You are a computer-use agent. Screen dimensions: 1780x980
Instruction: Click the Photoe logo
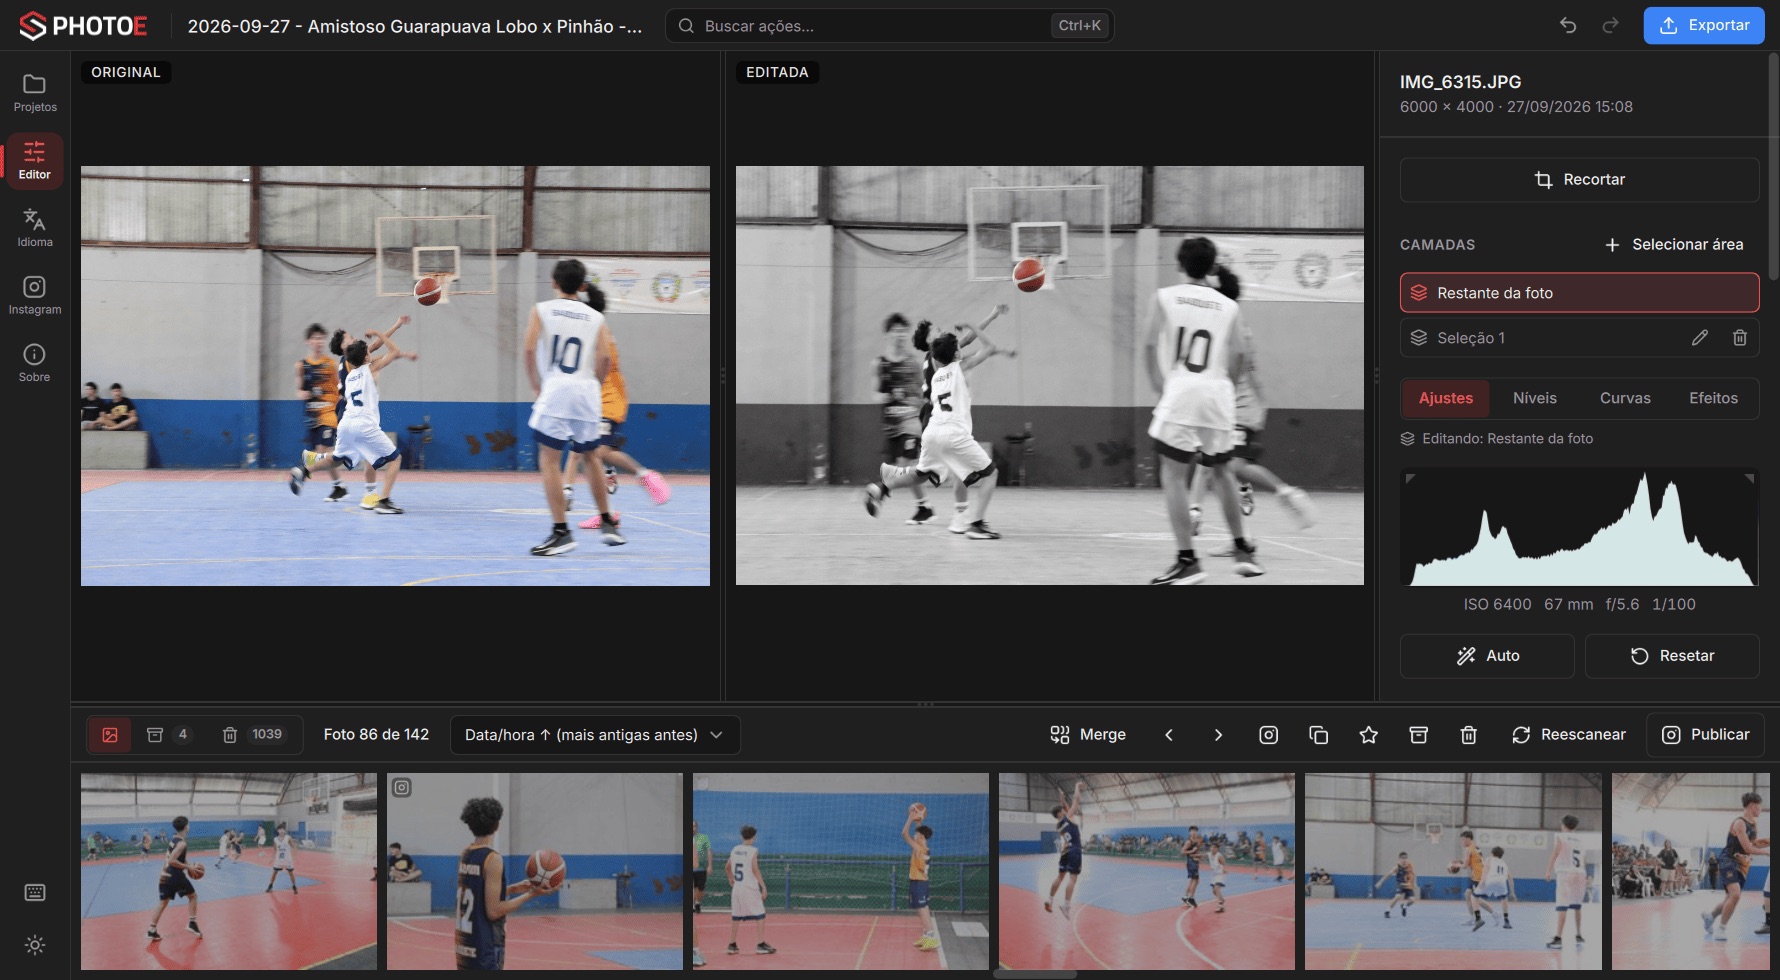pos(83,26)
